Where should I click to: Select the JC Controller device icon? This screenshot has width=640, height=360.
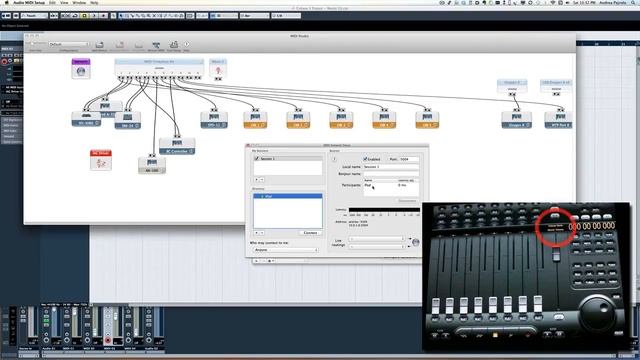(177, 147)
